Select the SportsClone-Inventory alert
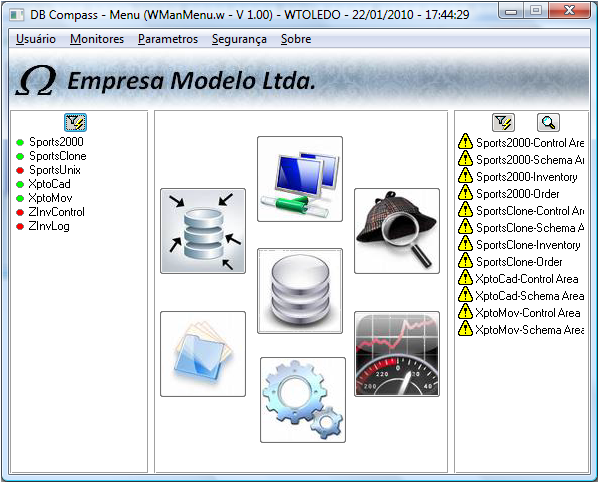 click(528, 245)
